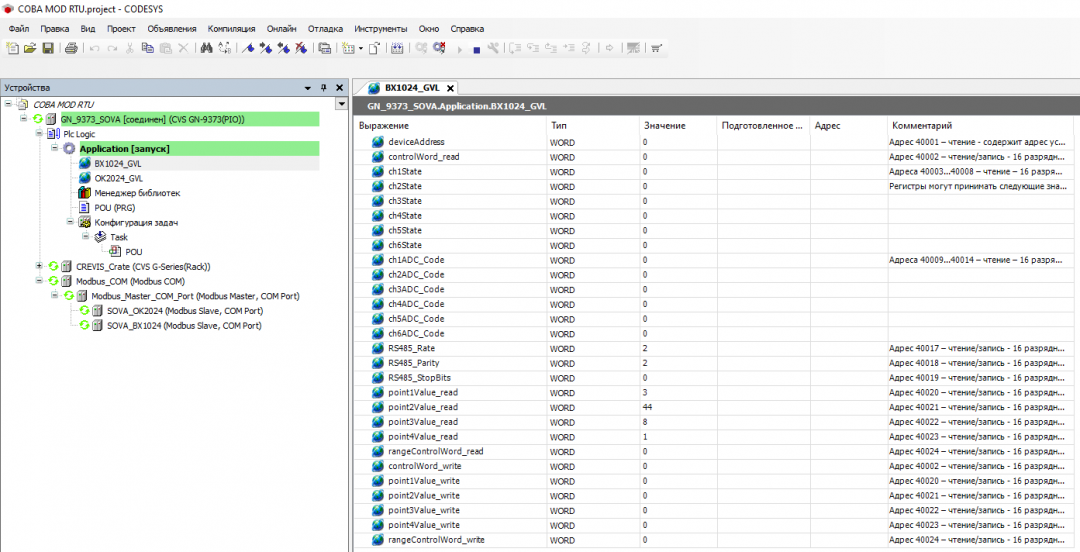Click the Print toolbar icon
This screenshot has height=552, width=1080.
[71, 48]
